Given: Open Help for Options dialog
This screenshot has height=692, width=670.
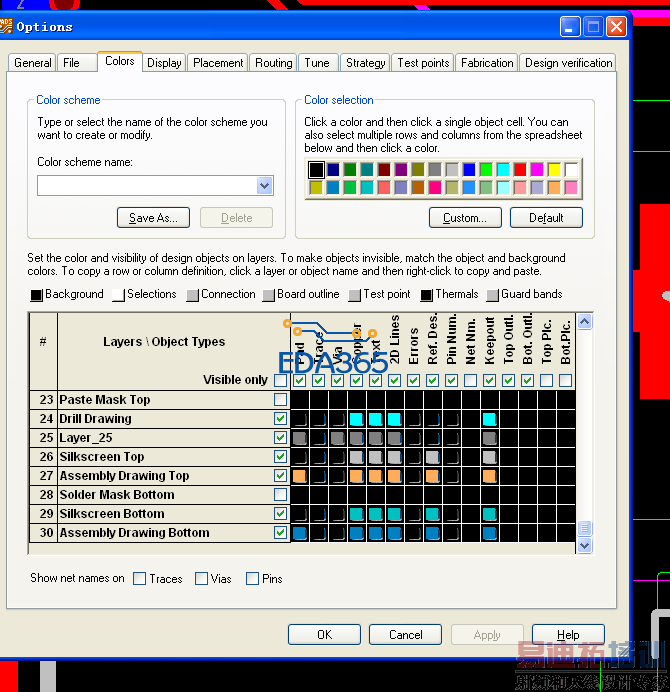Looking at the screenshot, I should [568, 635].
